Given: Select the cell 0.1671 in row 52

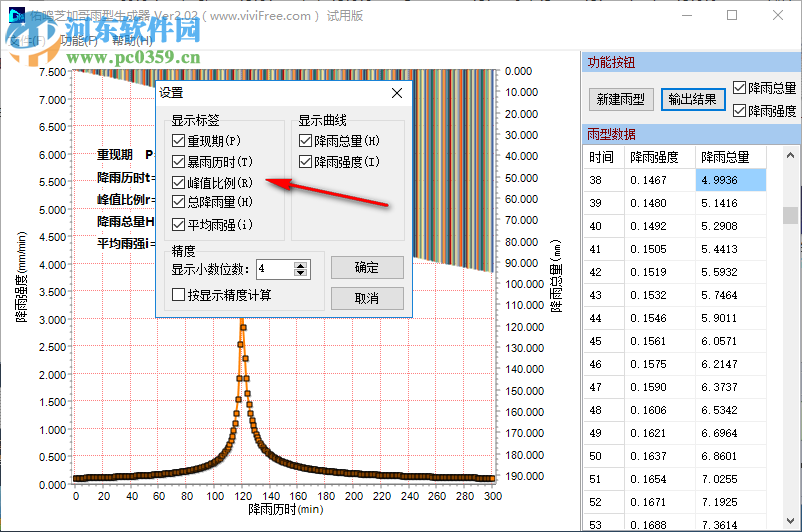Looking at the screenshot, I should (659, 502).
